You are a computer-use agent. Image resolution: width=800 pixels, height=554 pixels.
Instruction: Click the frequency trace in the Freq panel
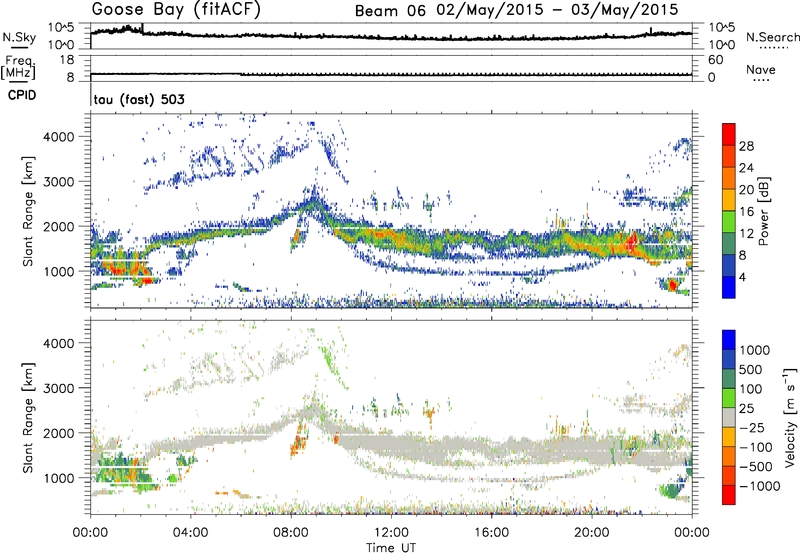[x=391, y=75]
